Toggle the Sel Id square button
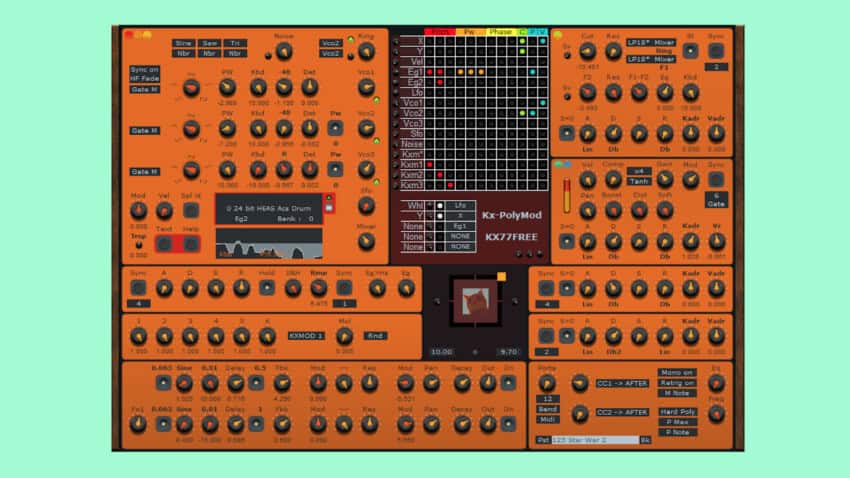 pyautogui.click(x=190, y=210)
